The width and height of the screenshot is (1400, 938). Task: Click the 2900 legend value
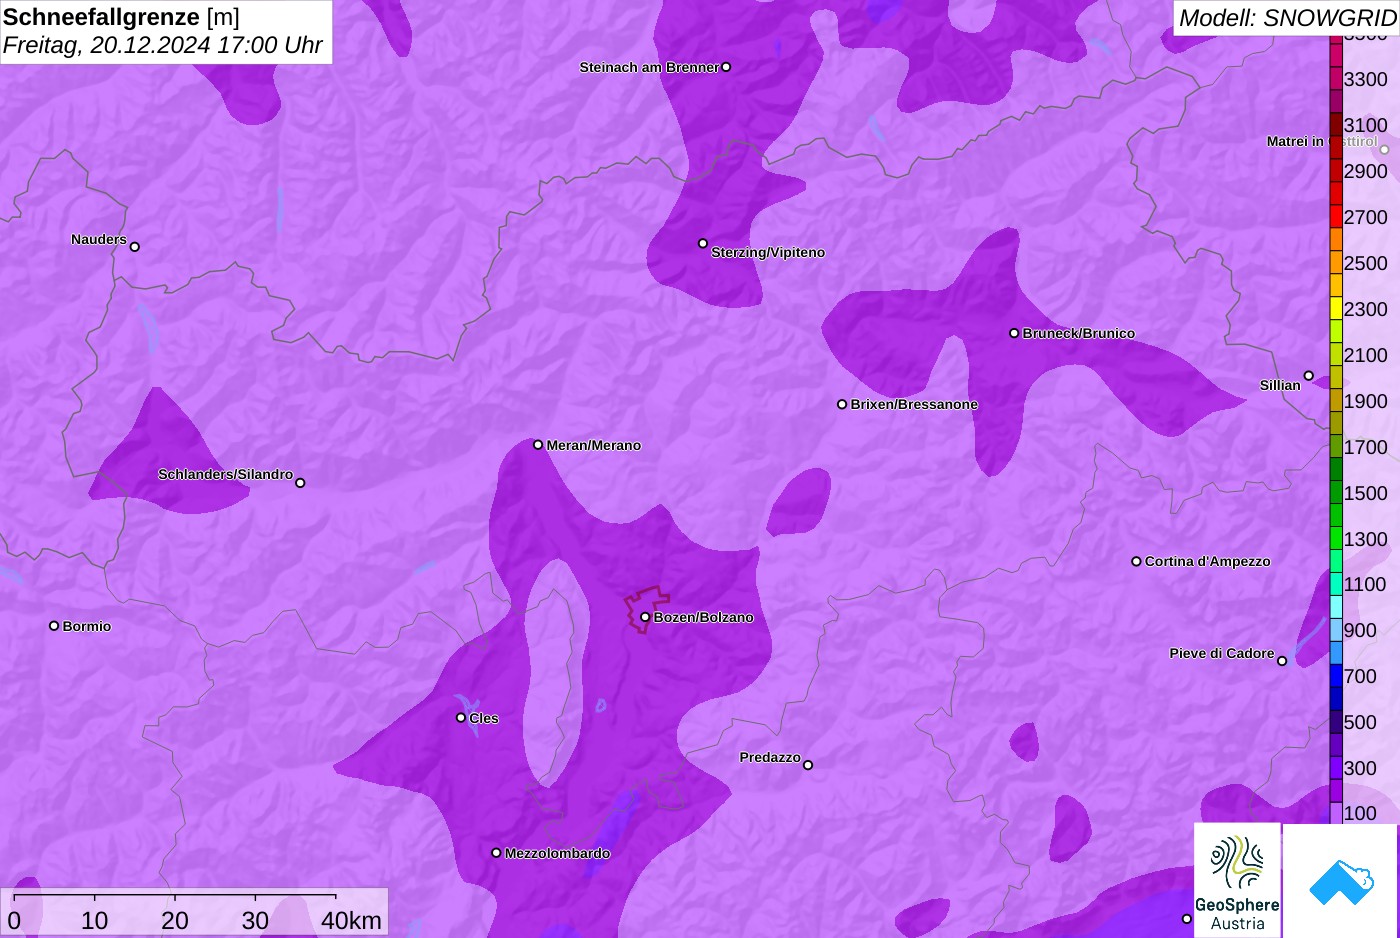pyautogui.click(x=1365, y=171)
